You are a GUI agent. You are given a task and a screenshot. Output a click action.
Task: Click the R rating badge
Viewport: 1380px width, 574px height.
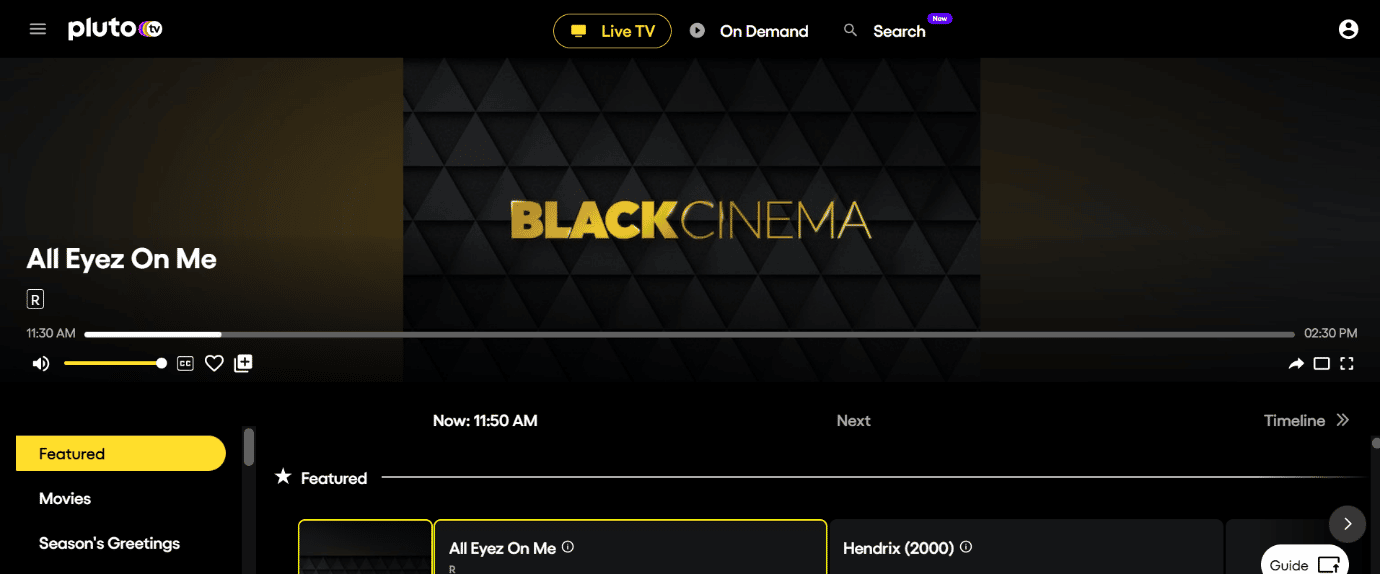tap(35, 299)
